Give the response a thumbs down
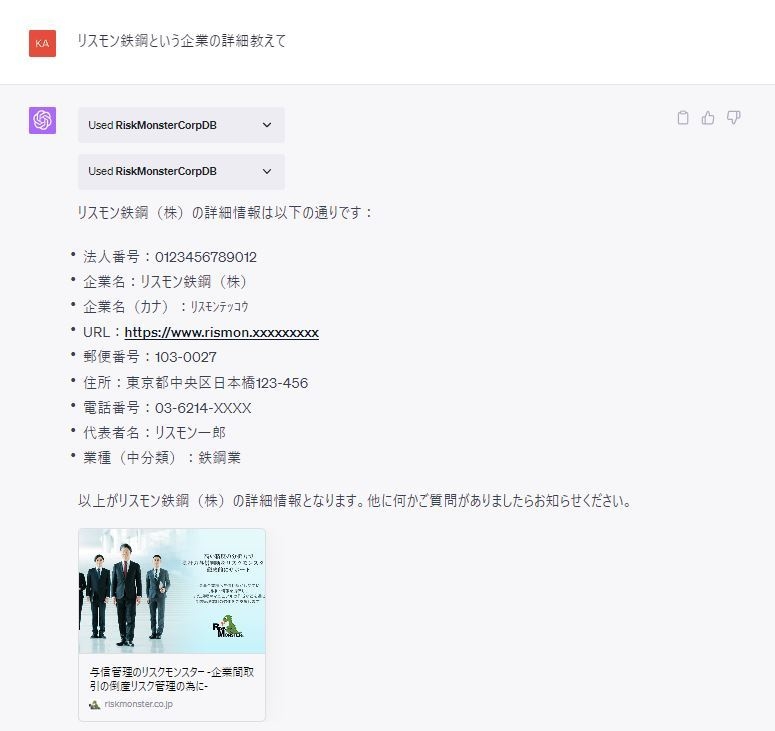The width and height of the screenshot is (775, 731). 734,118
